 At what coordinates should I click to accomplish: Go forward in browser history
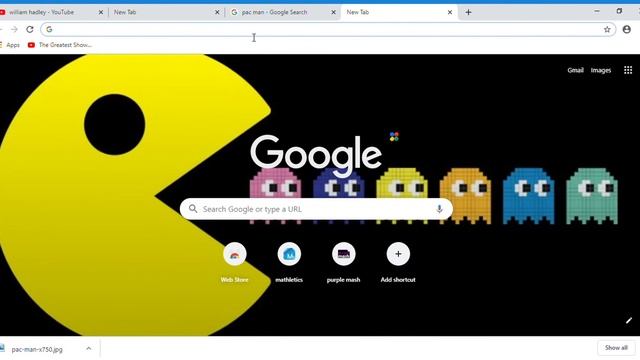[14, 29]
